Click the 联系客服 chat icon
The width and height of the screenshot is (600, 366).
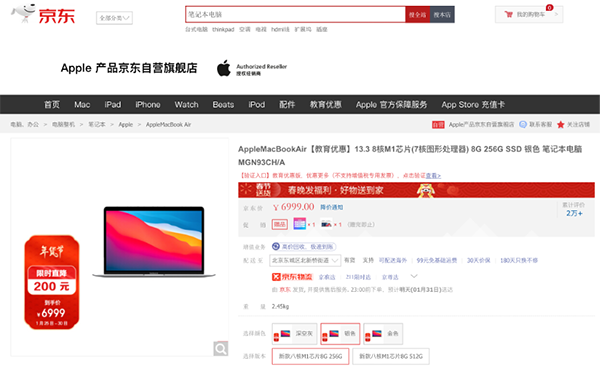[x=523, y=124]
